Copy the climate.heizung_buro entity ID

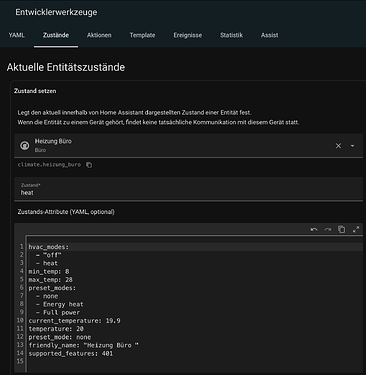point(89,165)
